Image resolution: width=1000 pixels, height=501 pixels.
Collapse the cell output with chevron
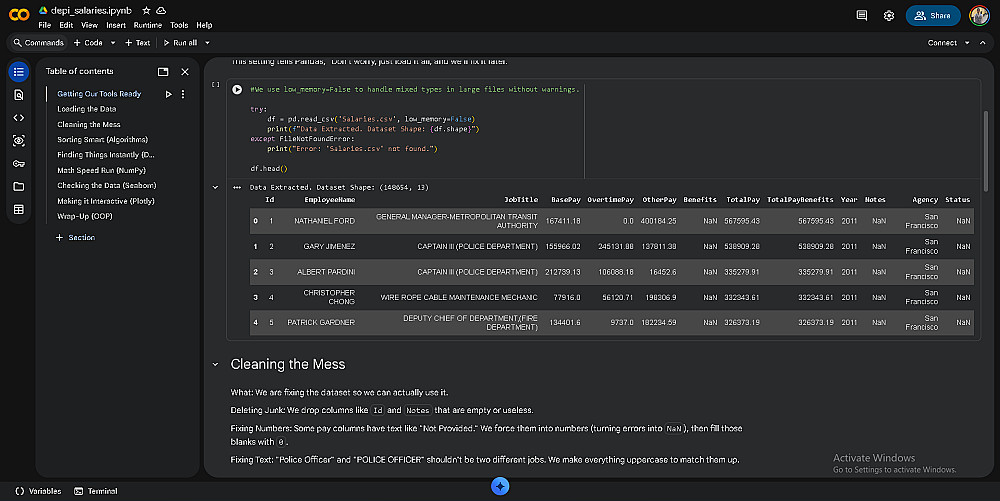coord(215,187)
